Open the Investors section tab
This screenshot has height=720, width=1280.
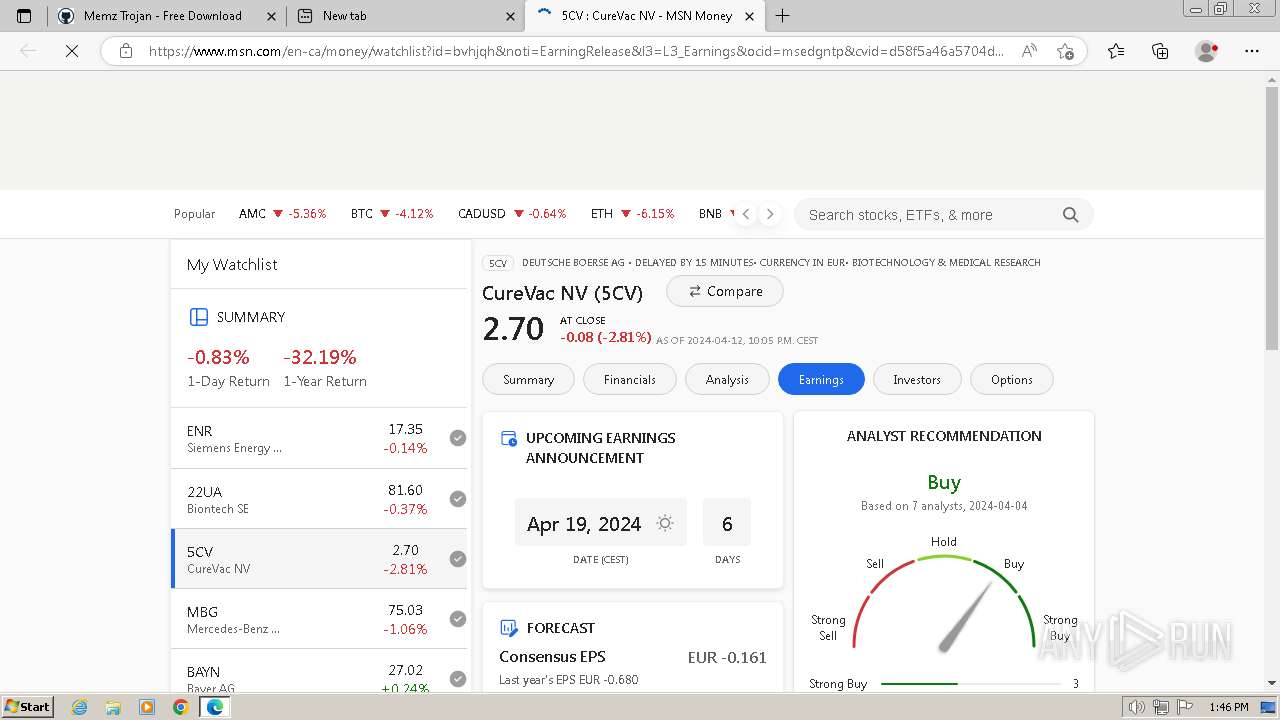(x=917, y=379)
